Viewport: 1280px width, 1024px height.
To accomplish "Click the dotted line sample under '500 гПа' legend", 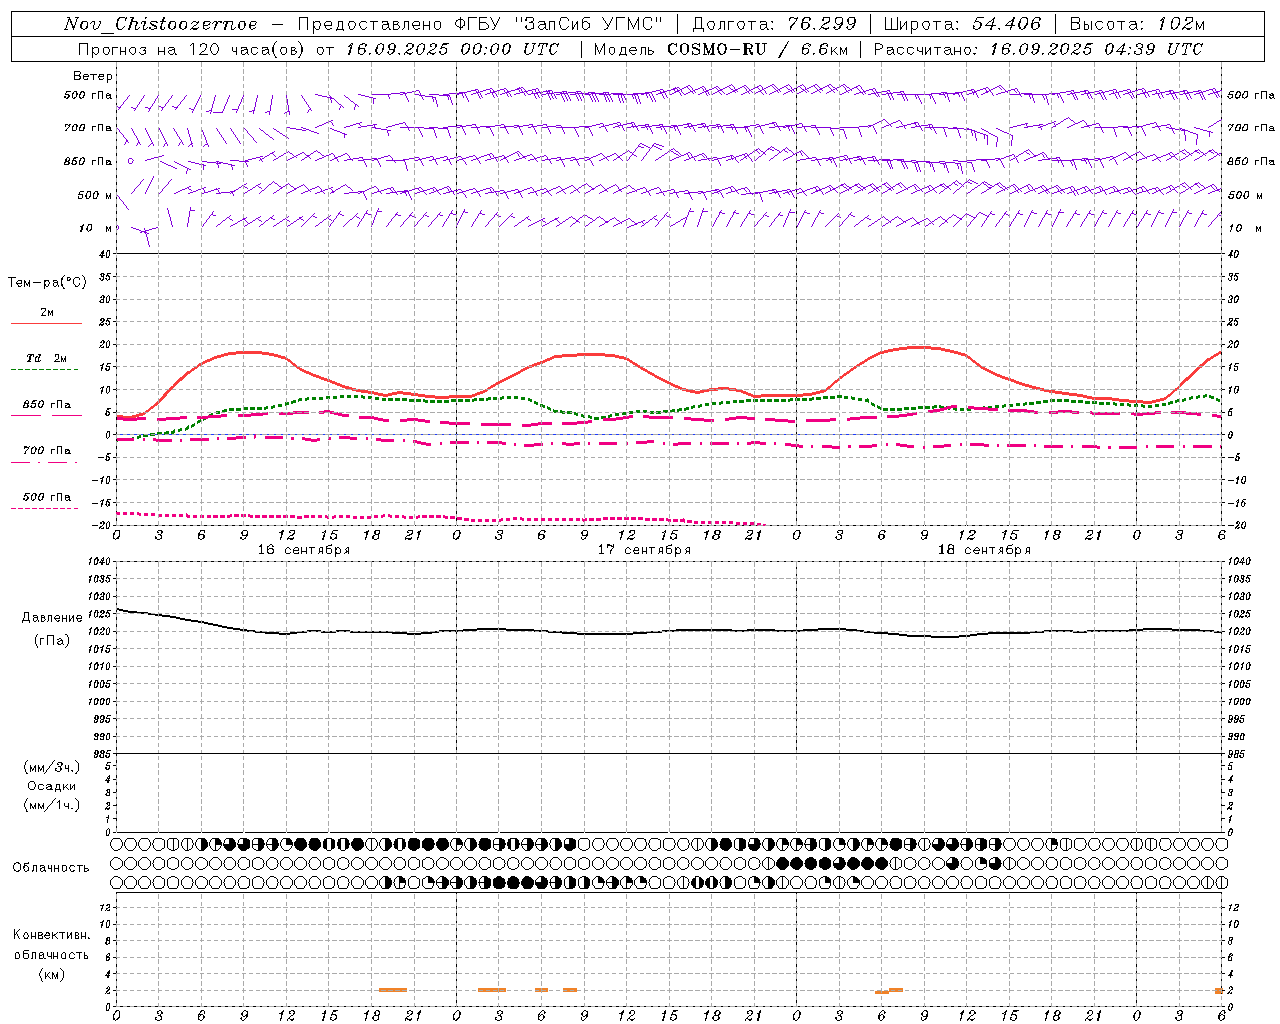I will 45,508.
